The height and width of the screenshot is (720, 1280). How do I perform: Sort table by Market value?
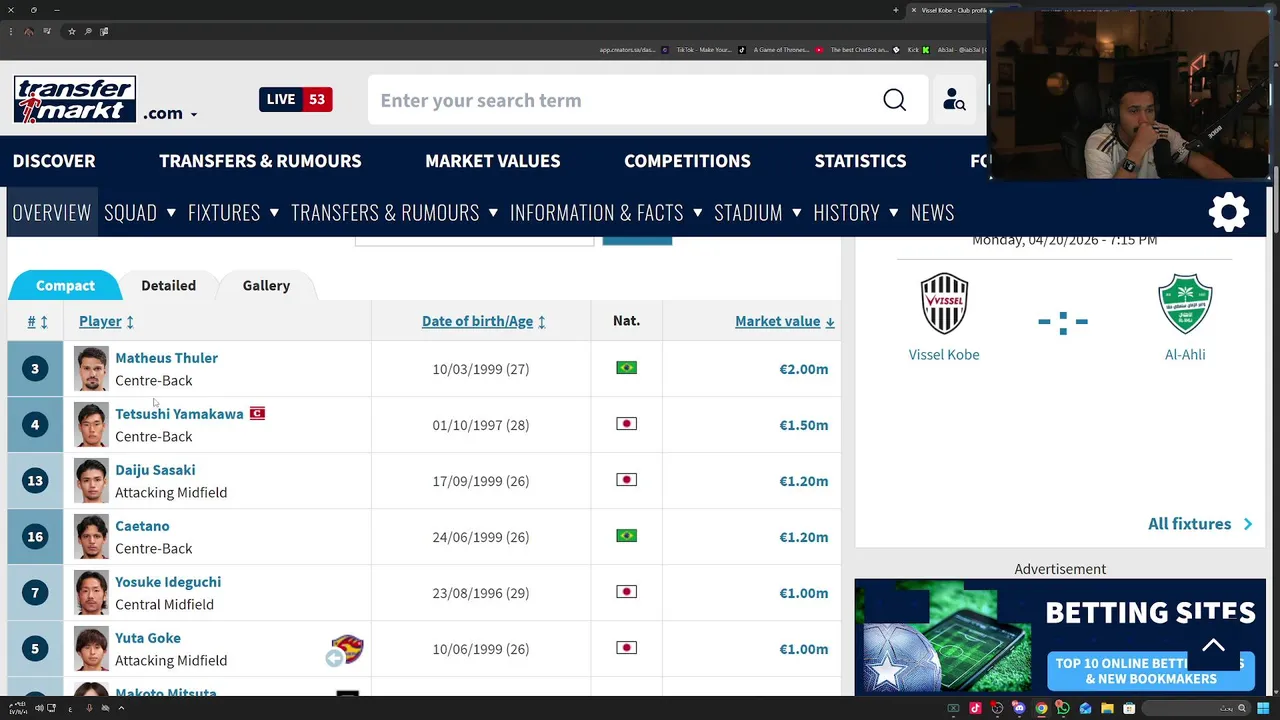(785, 321)
